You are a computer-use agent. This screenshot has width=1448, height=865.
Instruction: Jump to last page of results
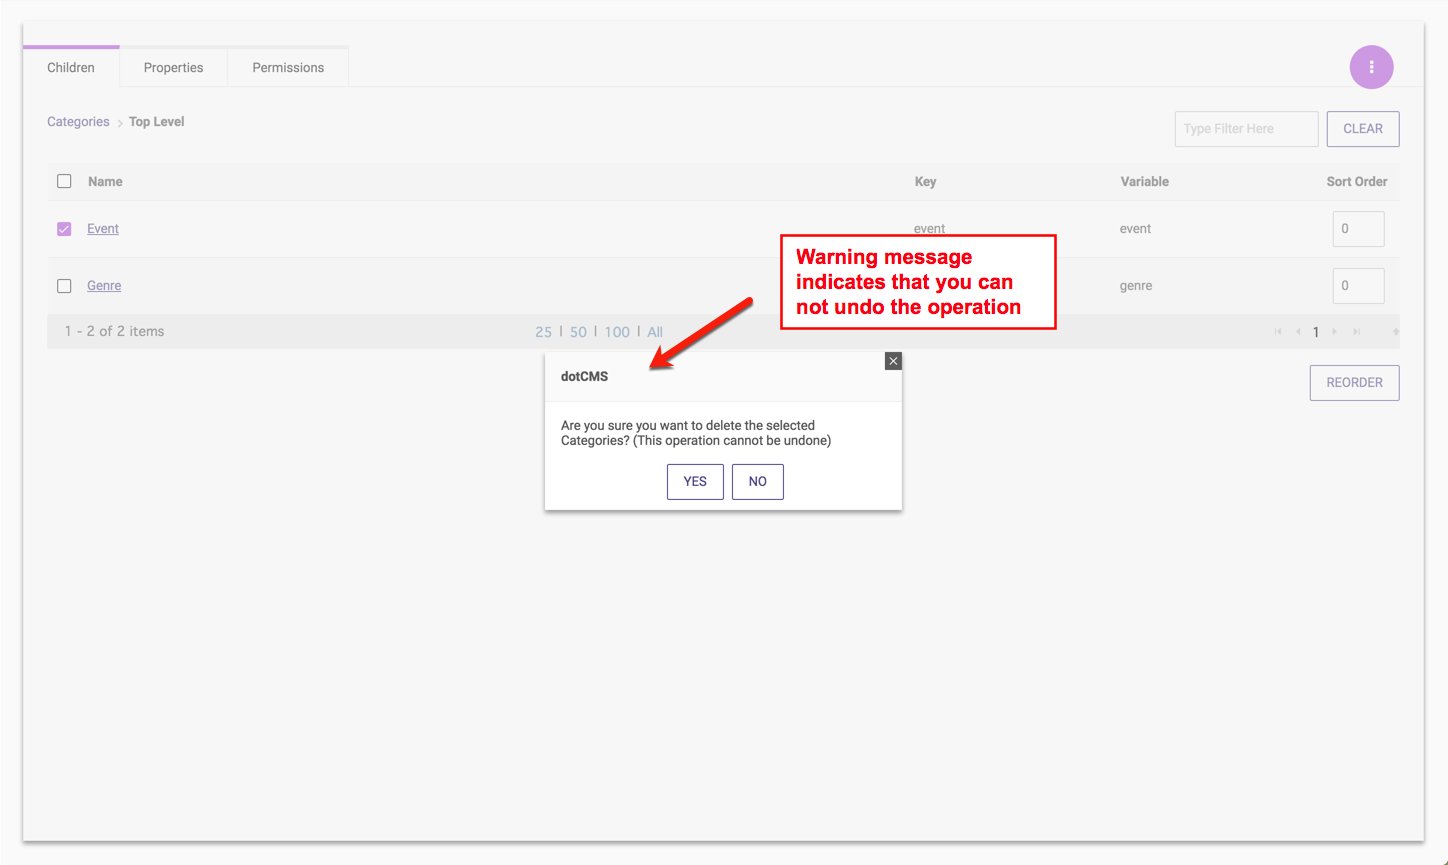[1356, 332]
